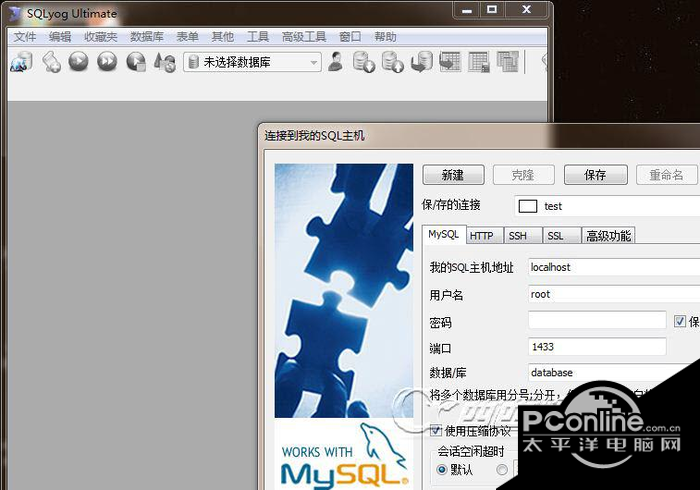Click the 新建 button
700x490 pixels.
point(453,174)
